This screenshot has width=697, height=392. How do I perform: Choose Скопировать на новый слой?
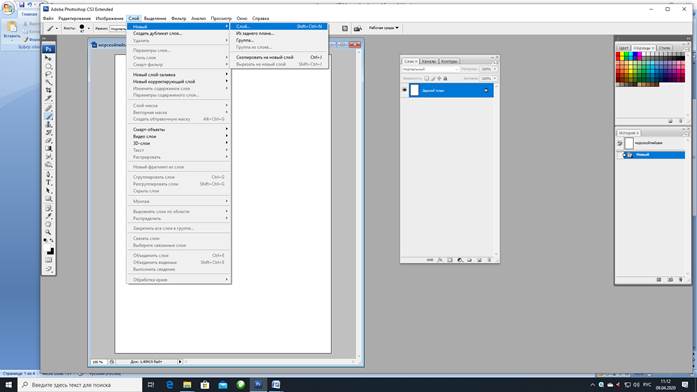coord(279,57)
